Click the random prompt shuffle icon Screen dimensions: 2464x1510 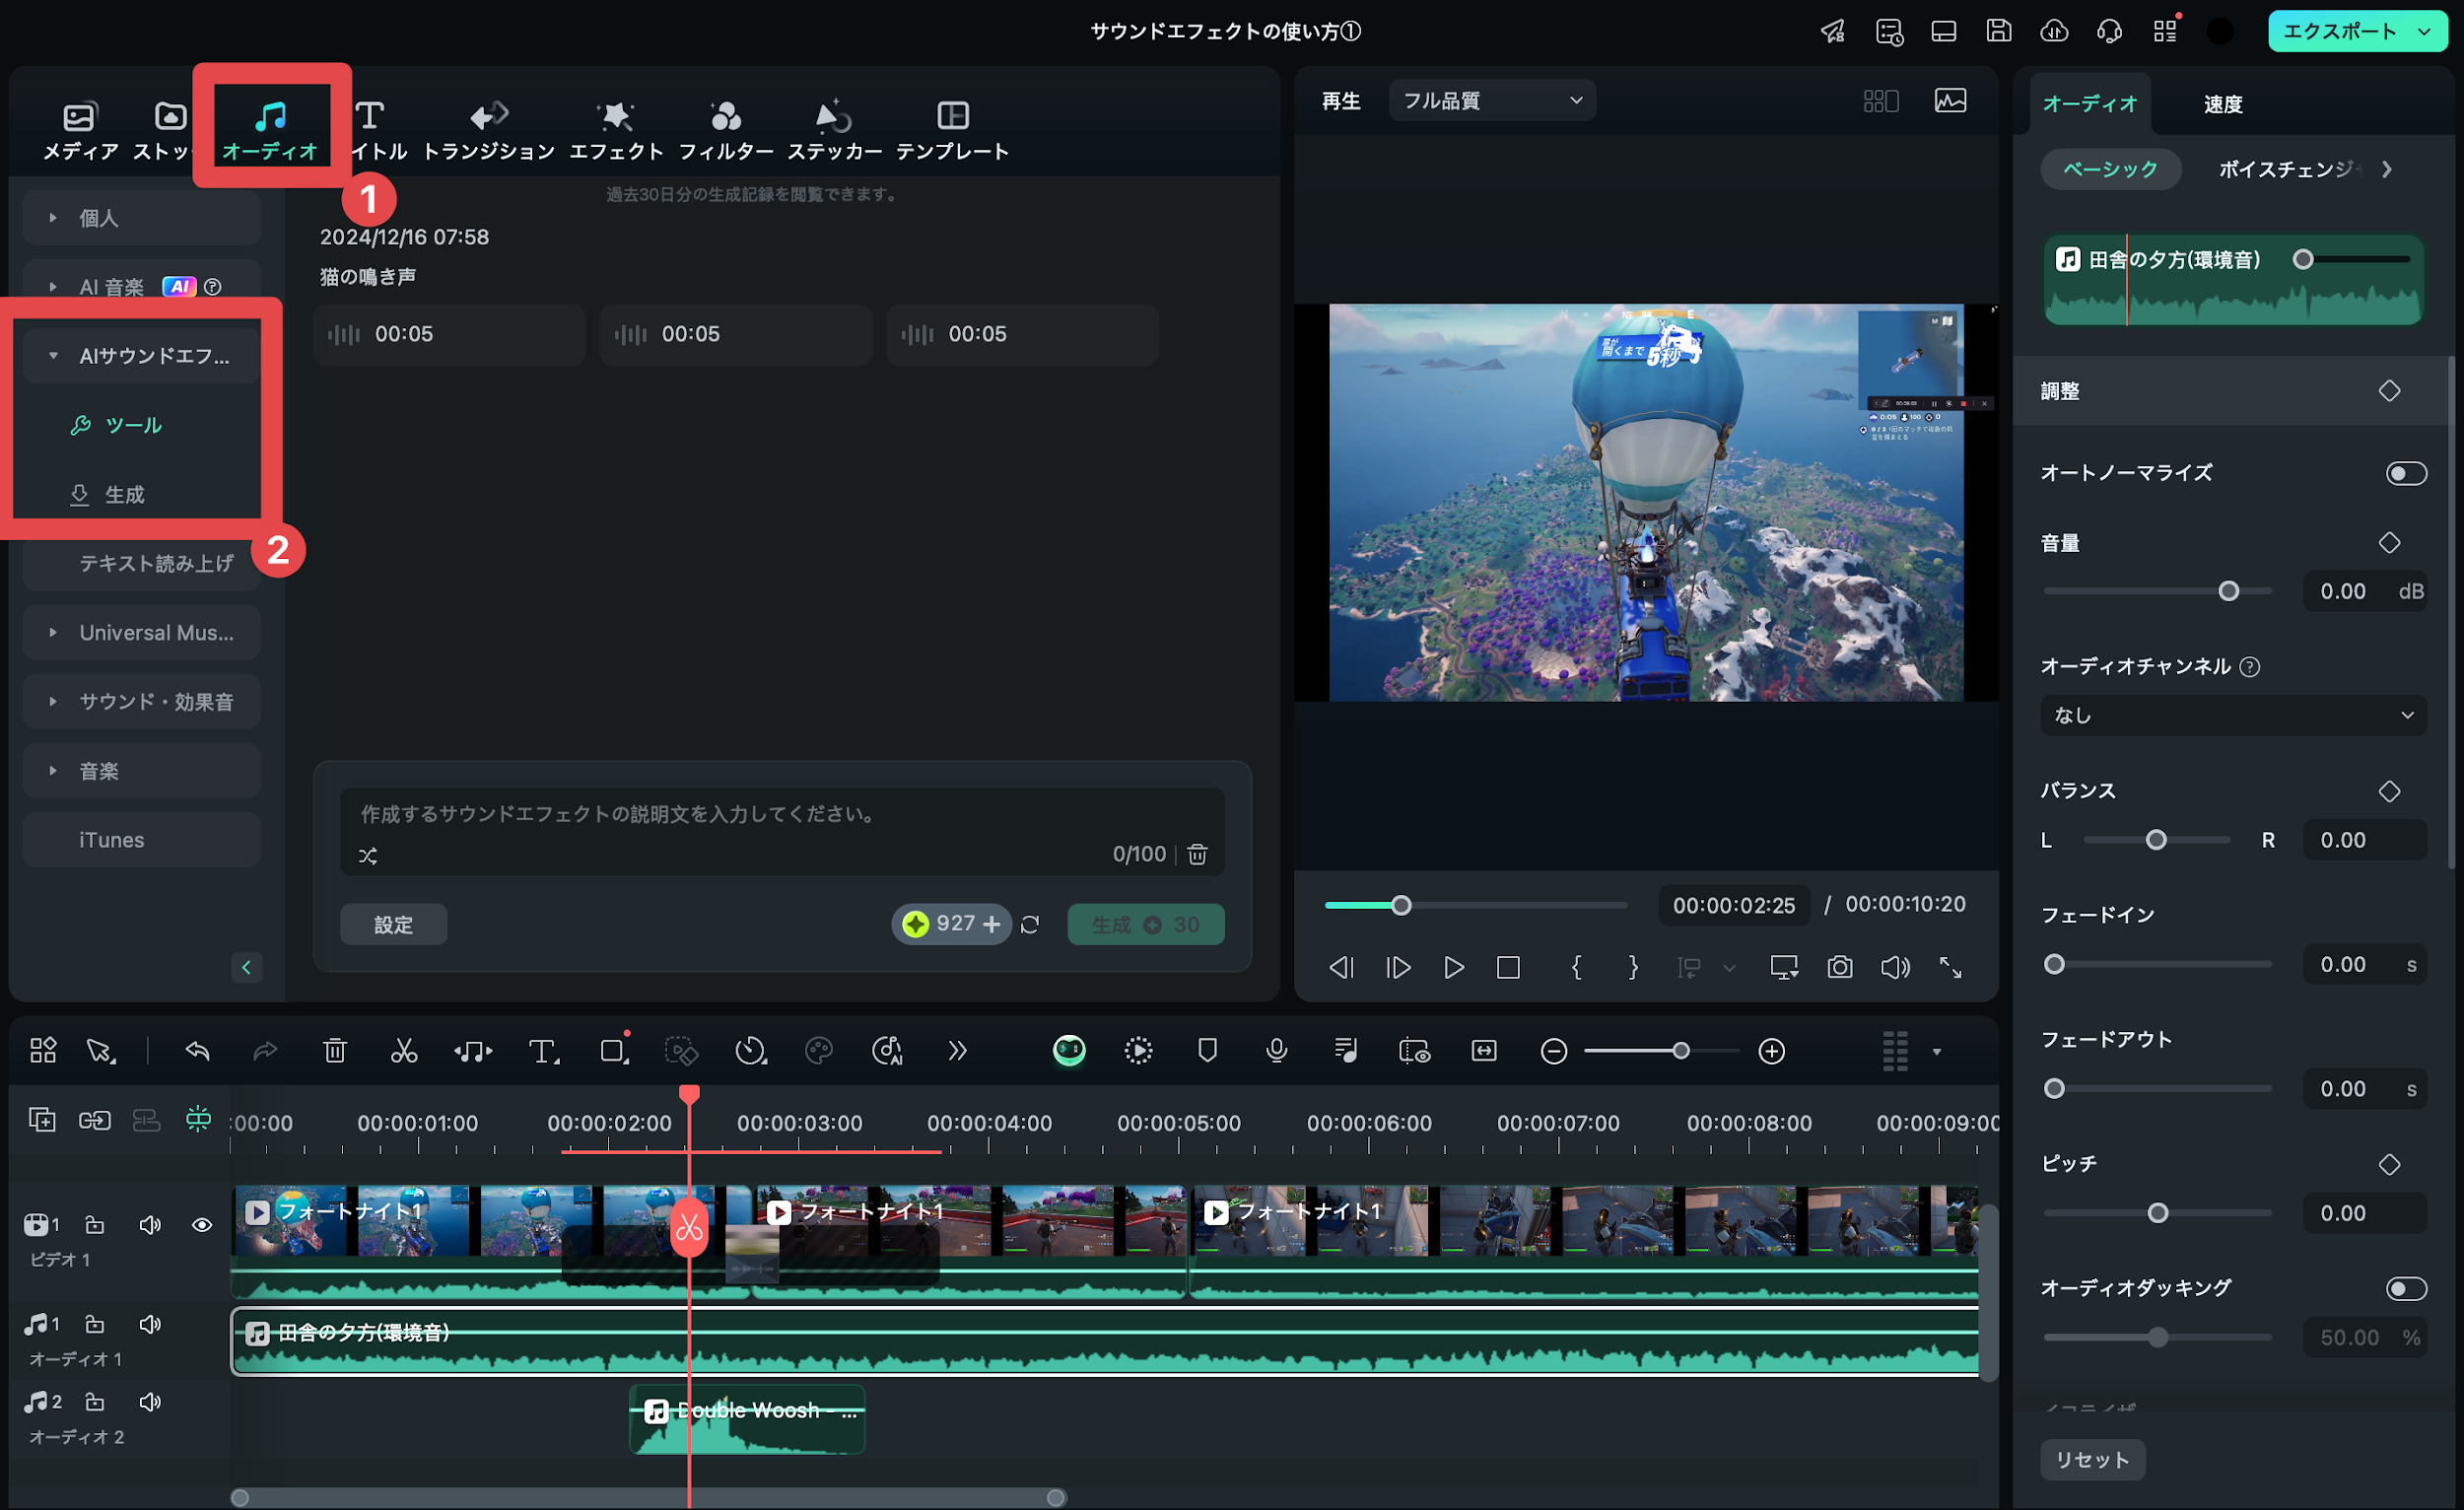coord(368,856)
